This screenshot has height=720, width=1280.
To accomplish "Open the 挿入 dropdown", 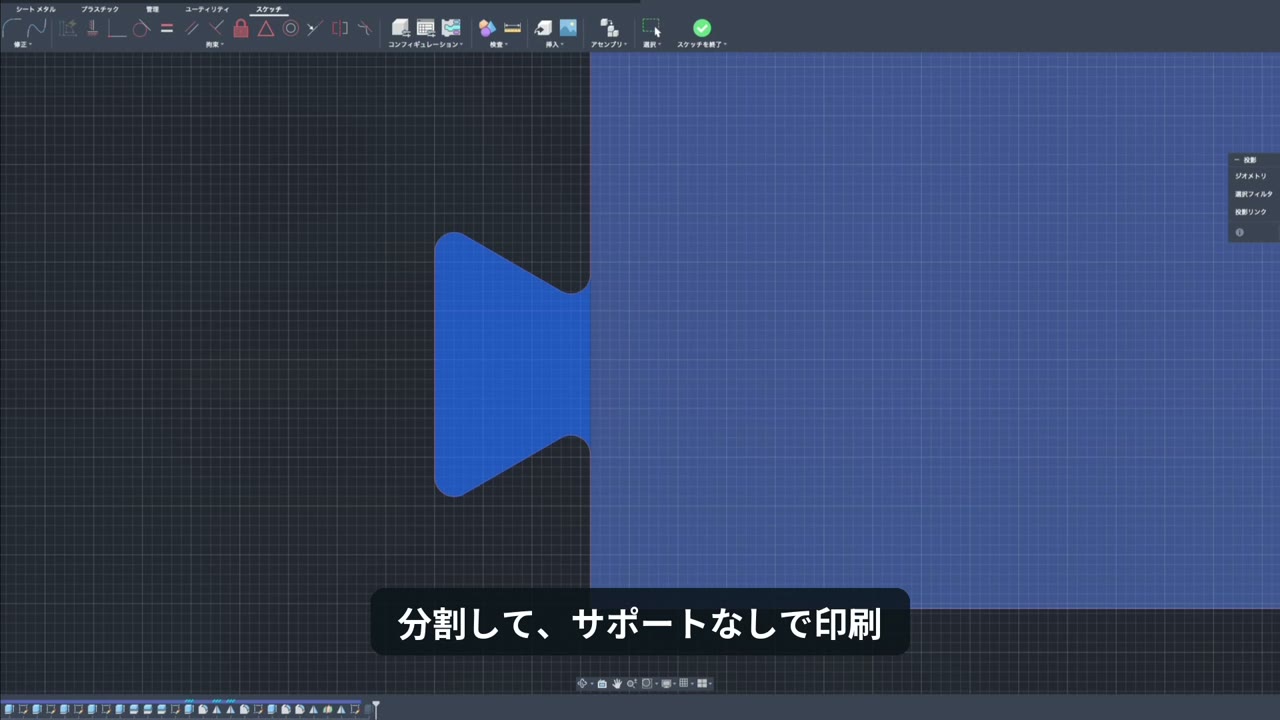I will [x=554, y=44].
